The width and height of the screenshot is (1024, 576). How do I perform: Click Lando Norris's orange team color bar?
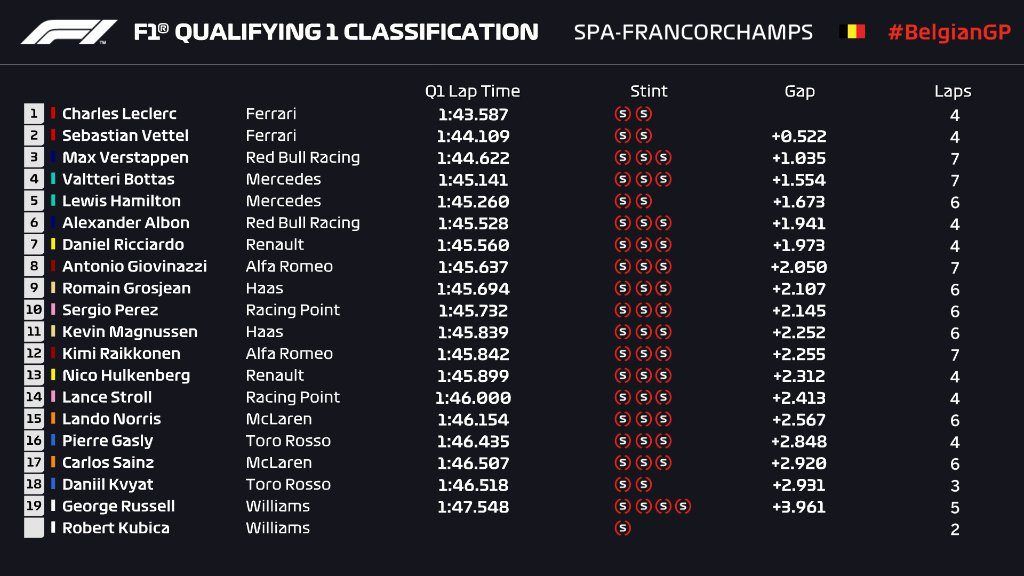click(x=53, y=419)
